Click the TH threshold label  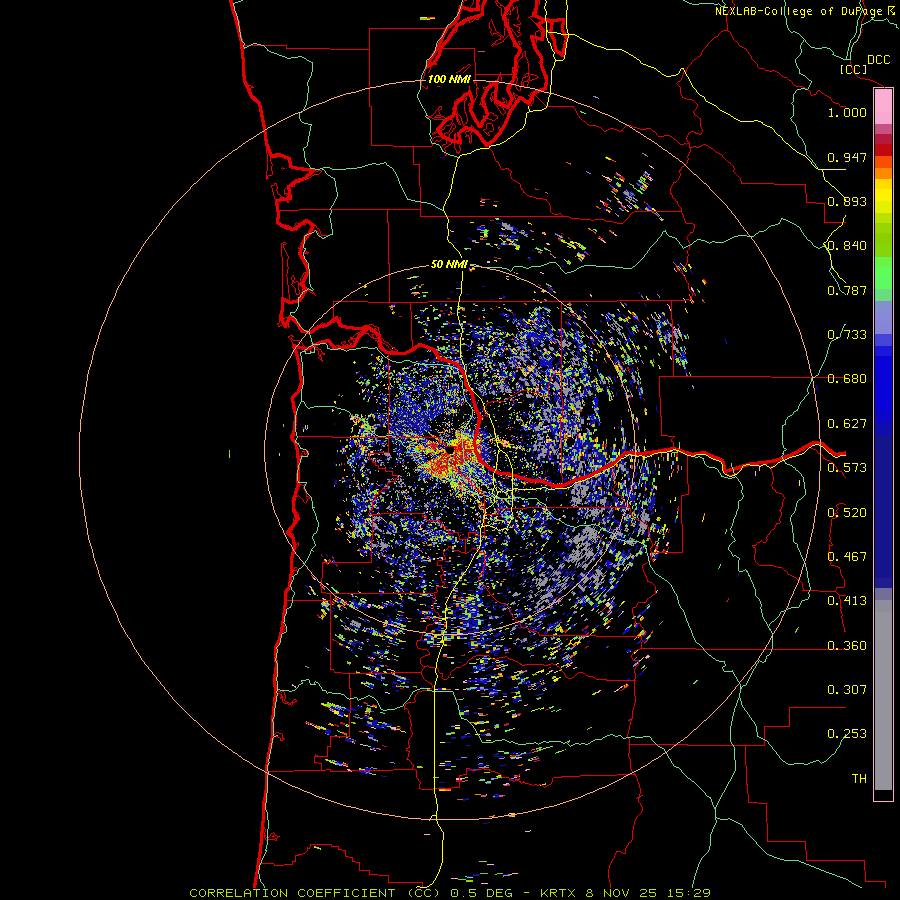(859, 779)
